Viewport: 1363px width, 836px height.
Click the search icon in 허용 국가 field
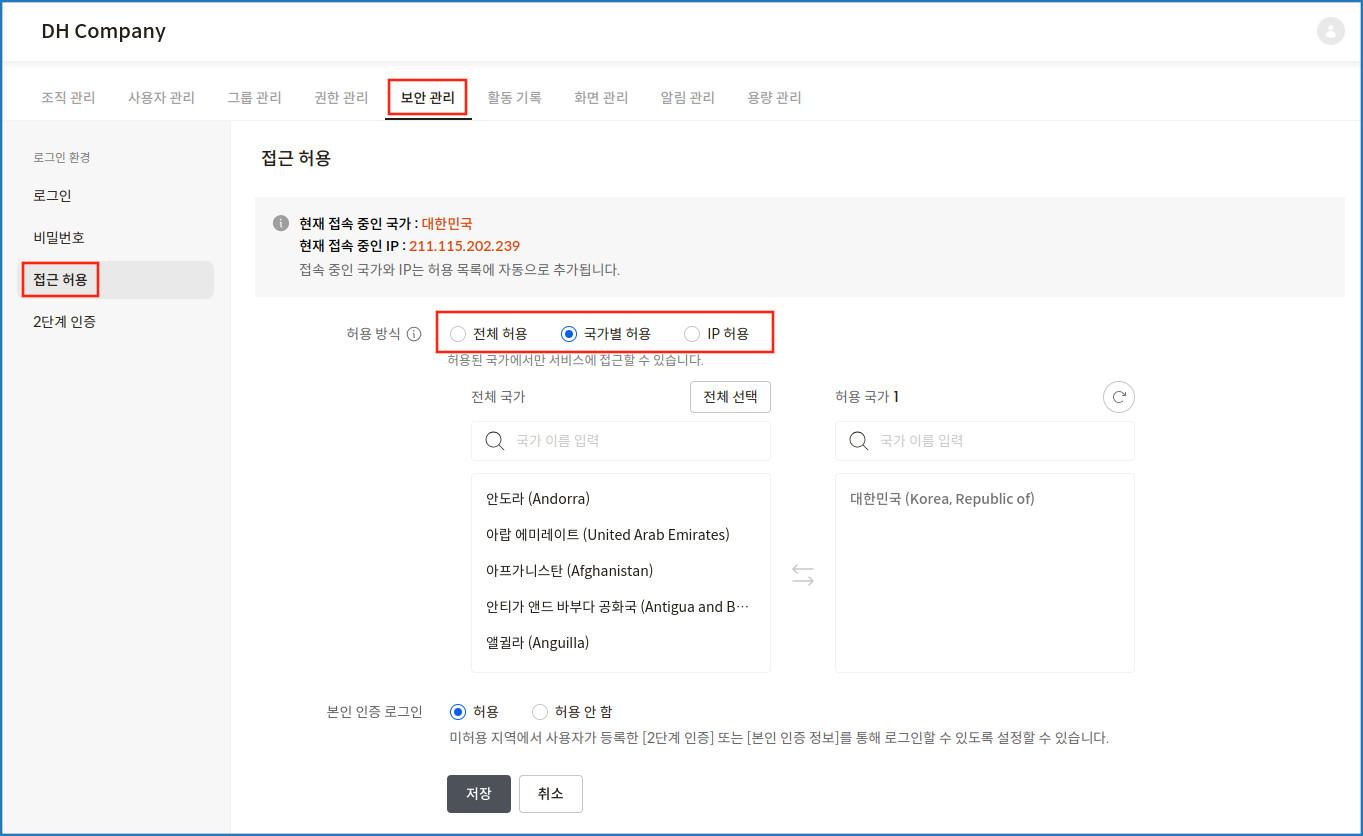(x=858, y=441)
